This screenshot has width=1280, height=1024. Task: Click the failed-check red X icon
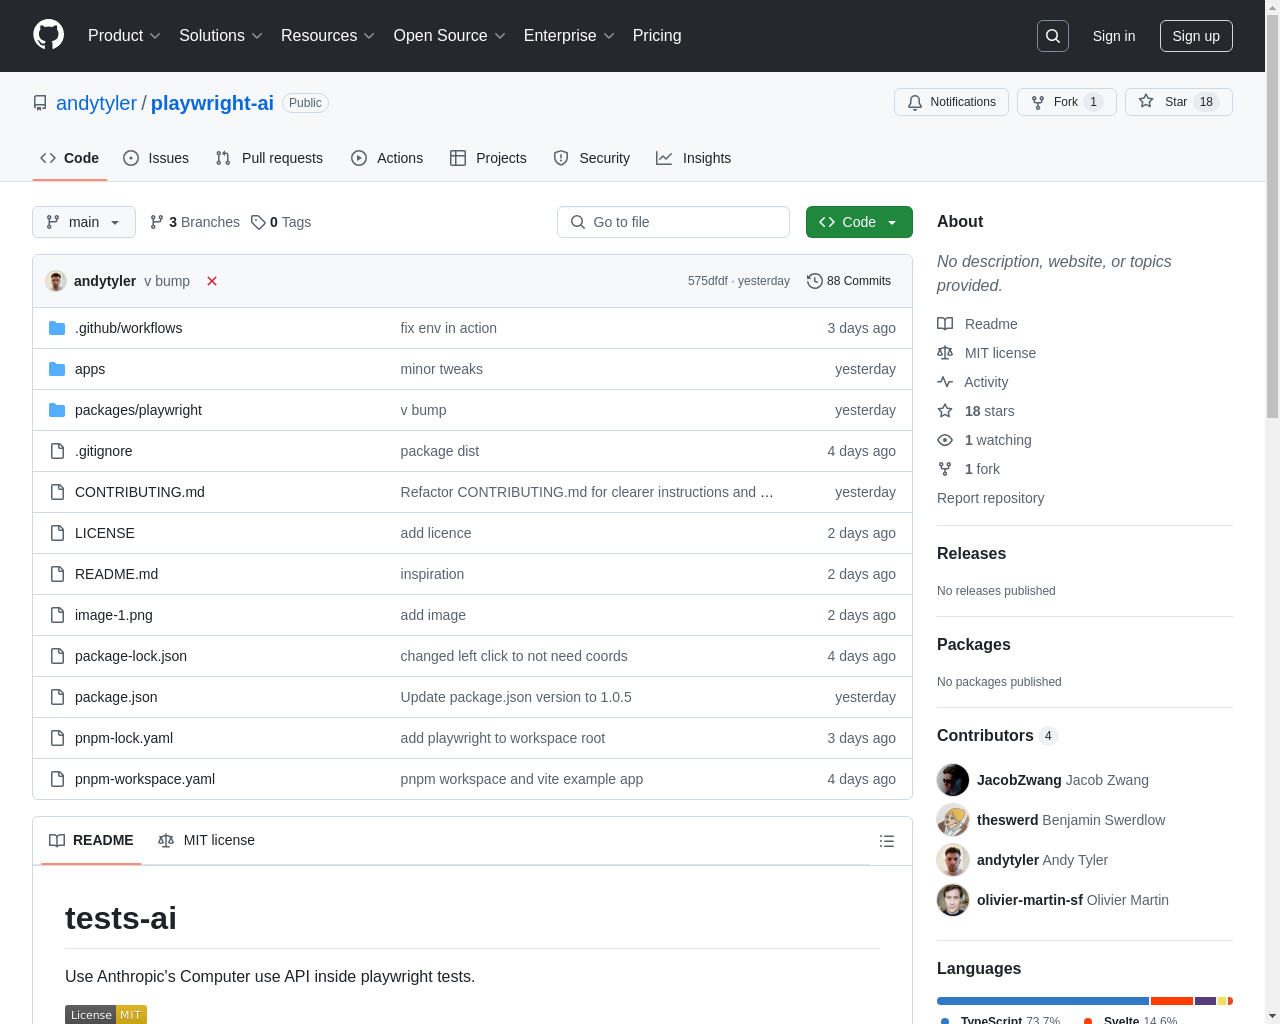click(212, 281)
